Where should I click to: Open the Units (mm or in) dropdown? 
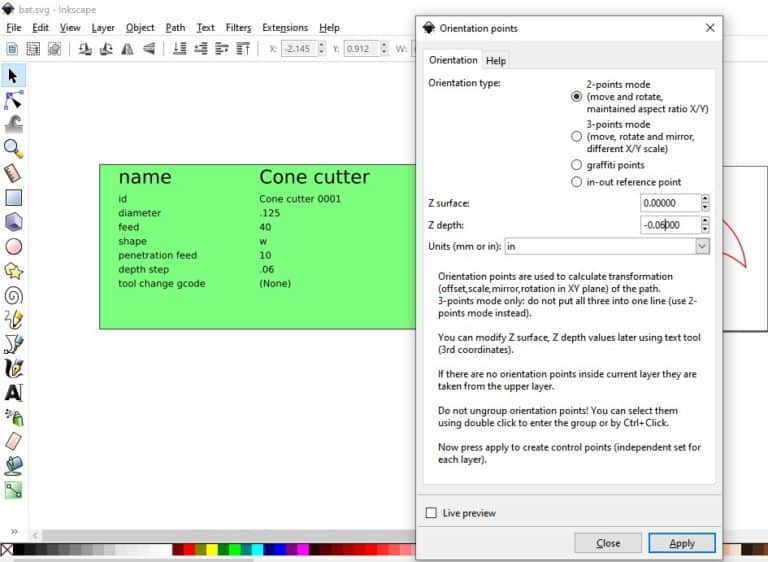click(x=702, y=246)
